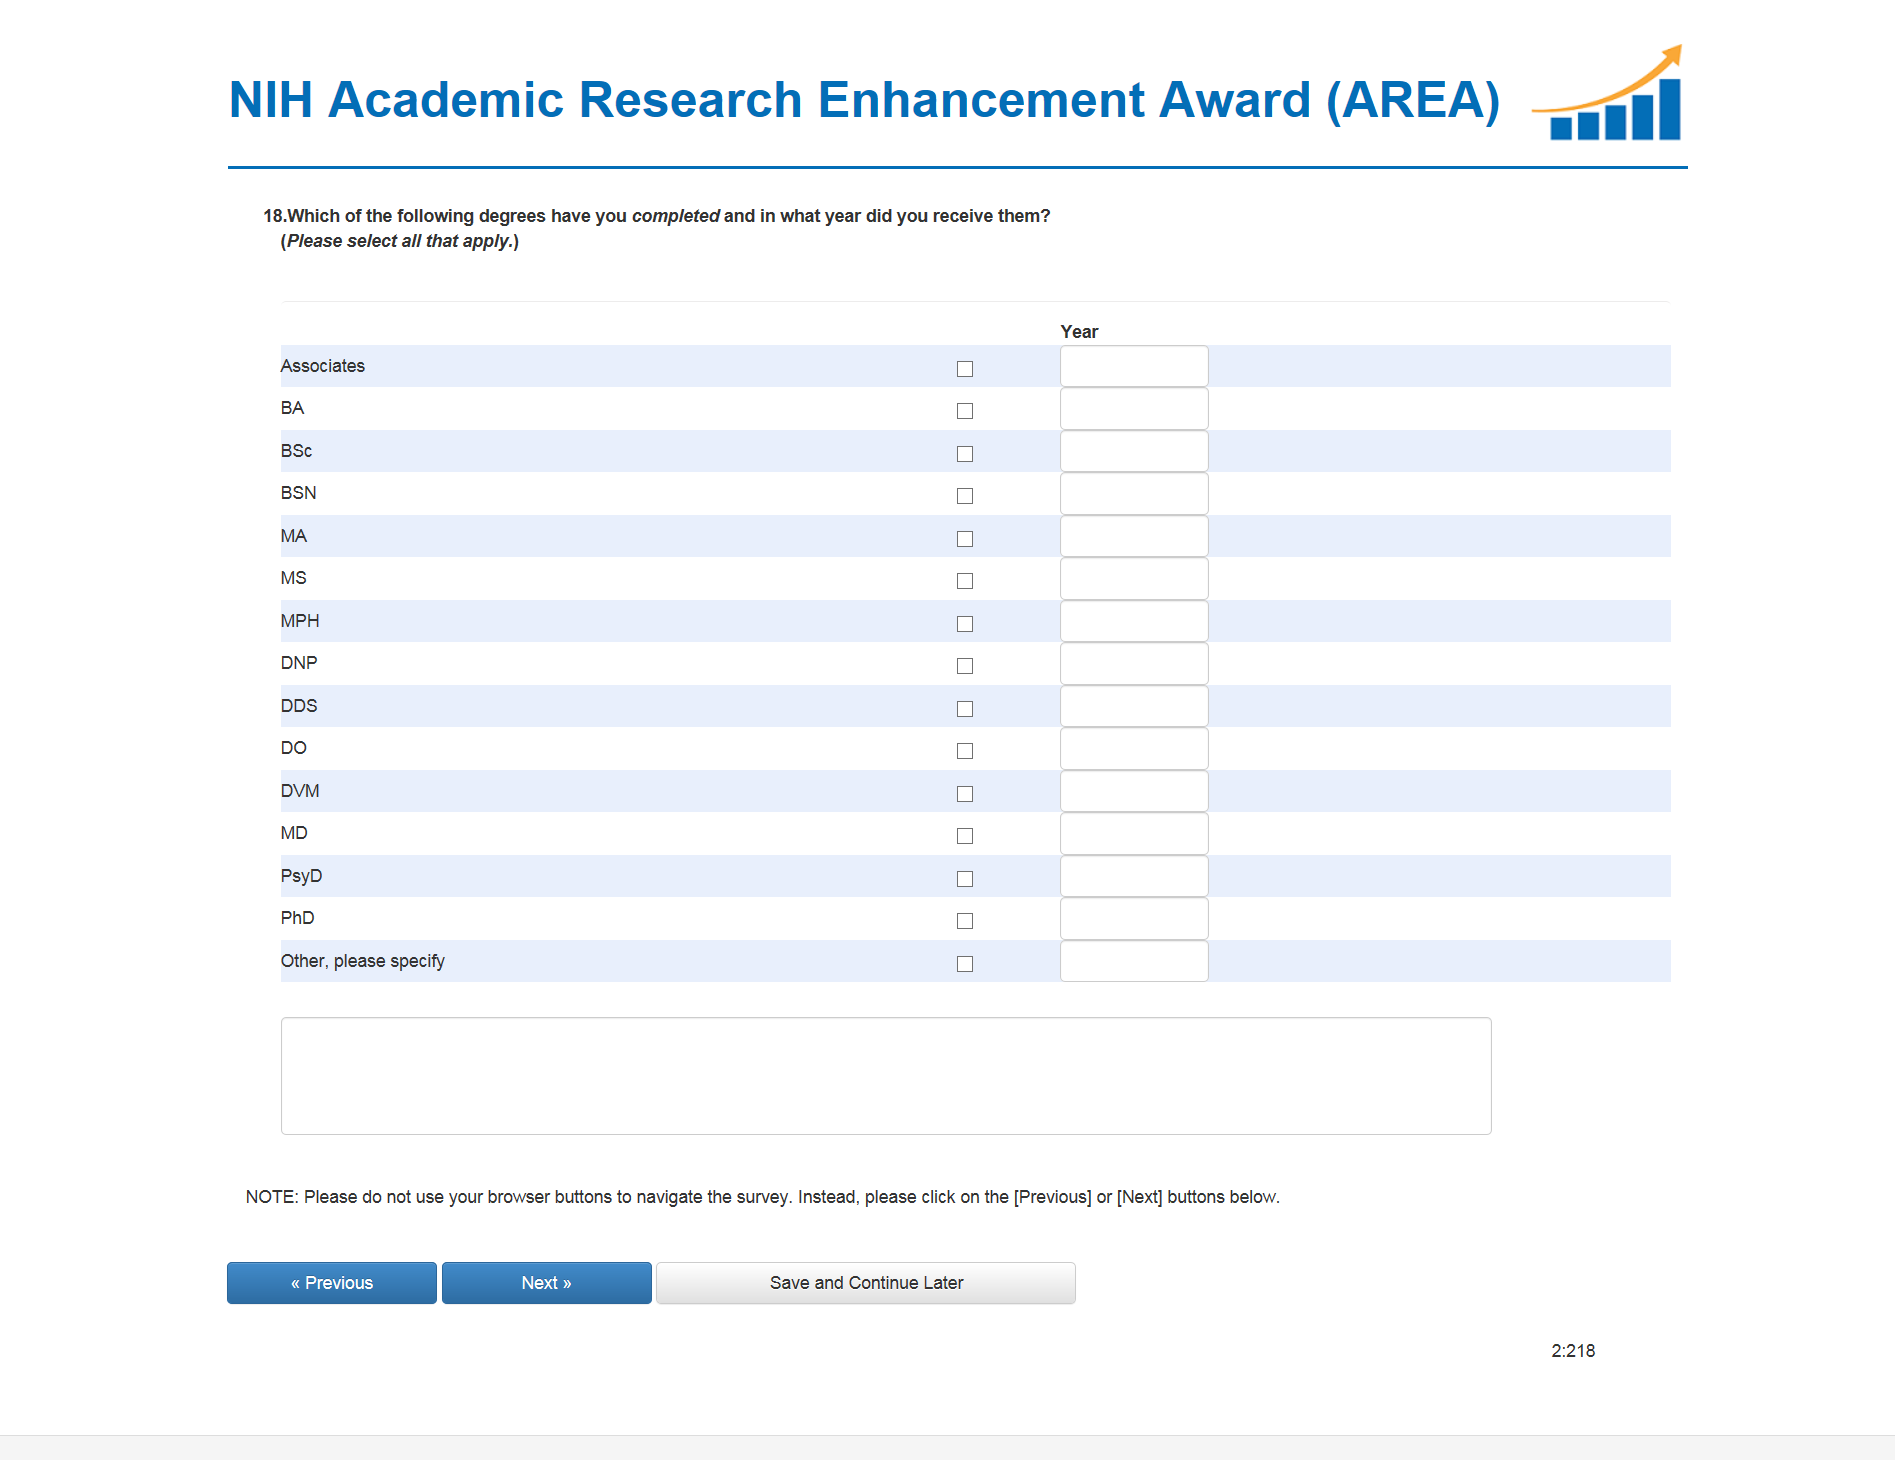Click the NIH Academic Research Enhancement Award title
The height and width of the screenshot is (1460, 1895).
(865, 100)
